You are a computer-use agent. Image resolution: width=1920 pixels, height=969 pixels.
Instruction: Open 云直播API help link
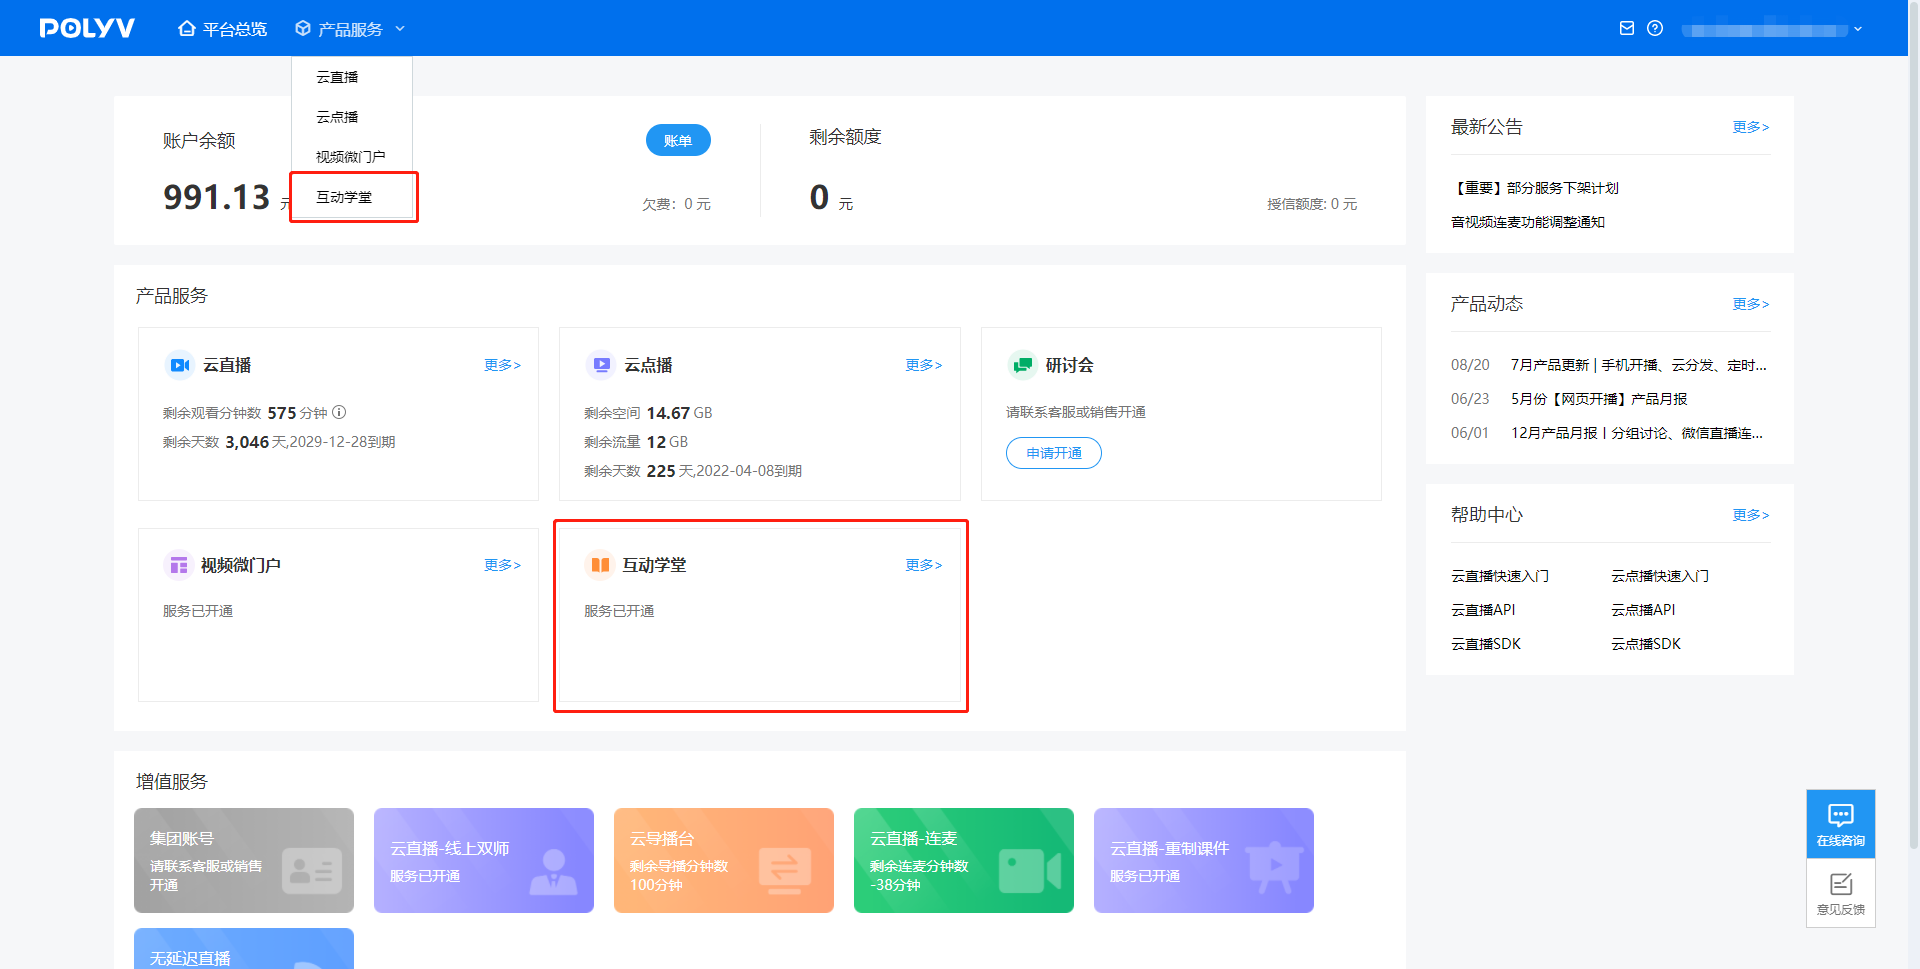pyautogui.click(x=1483, y=610)
